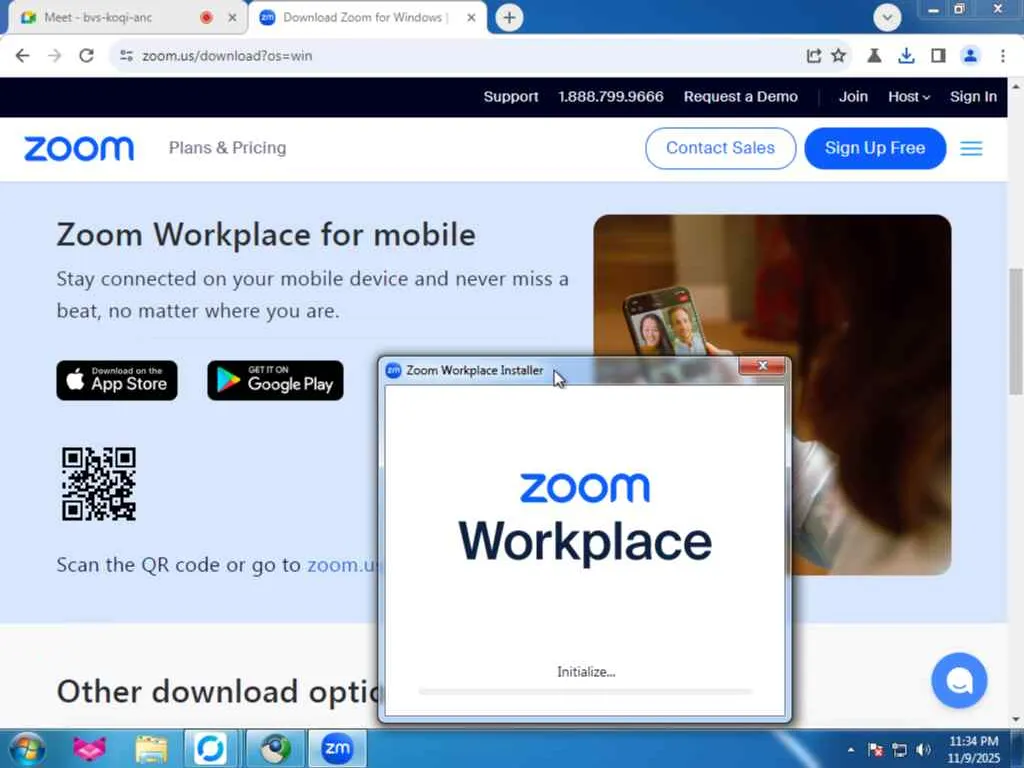
Task: Open Plans & Pricing menu
Action: pyautogui.click(x=227, y=148)
